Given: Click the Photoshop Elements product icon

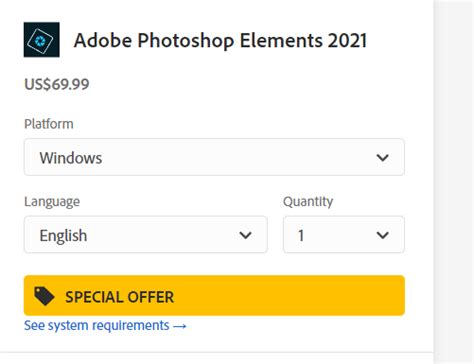Looking at the screenshot, I should click(42, 40).
